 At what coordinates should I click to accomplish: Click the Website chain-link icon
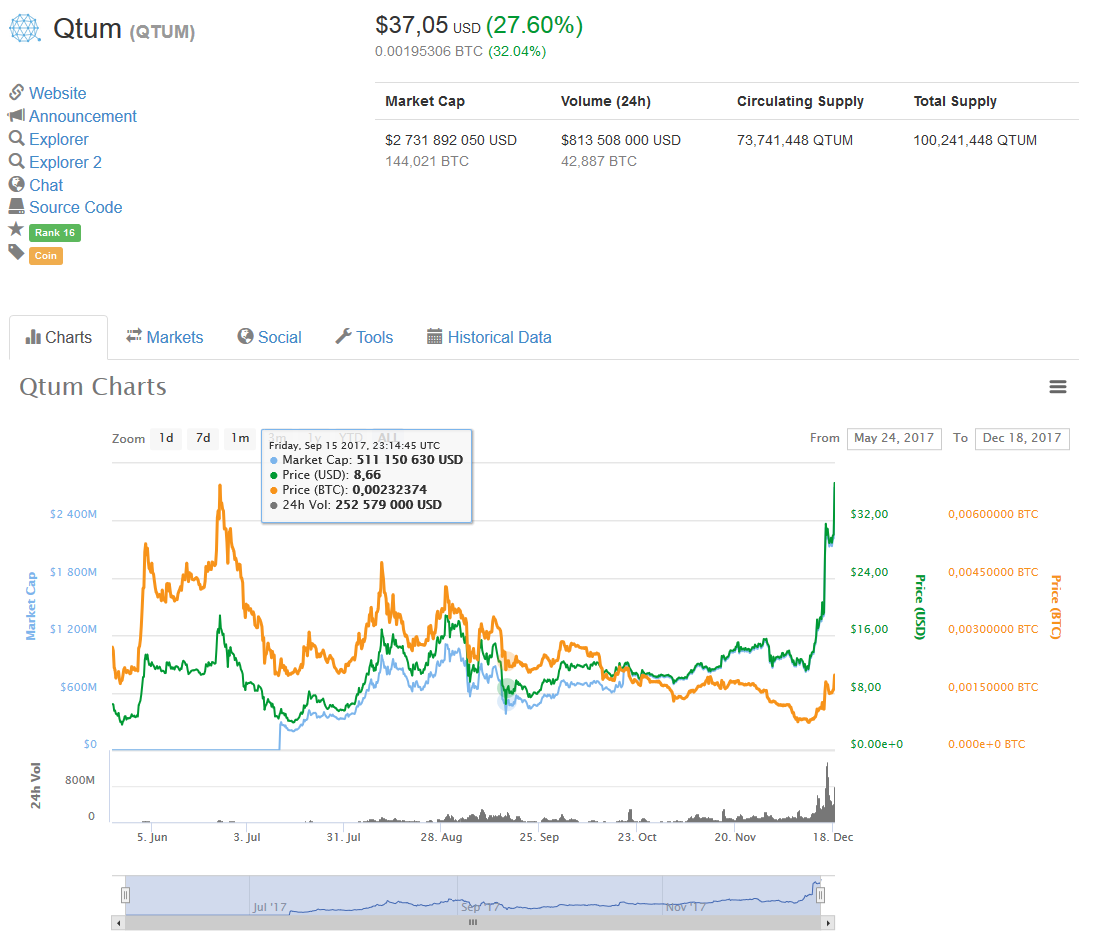[x=16, y=92]
